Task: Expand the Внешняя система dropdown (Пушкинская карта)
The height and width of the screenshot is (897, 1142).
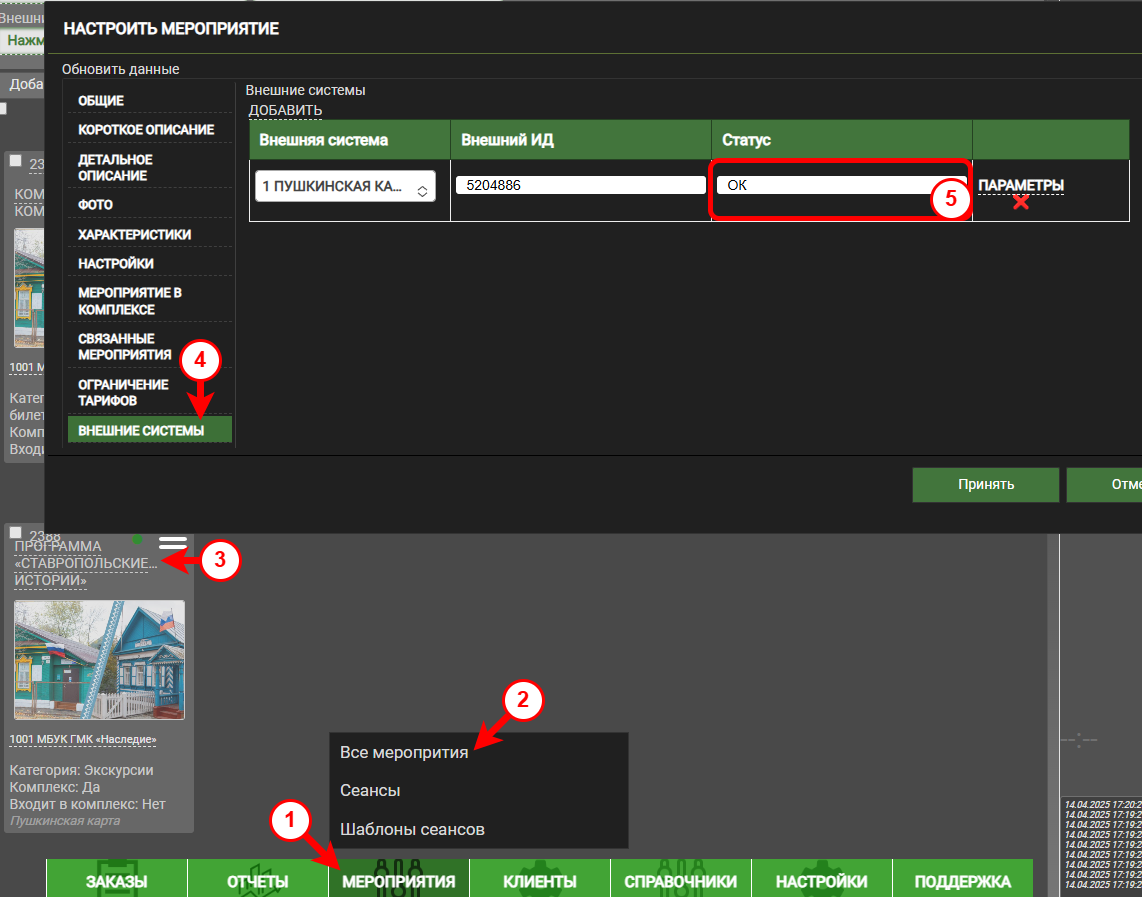Action: click(345, 187)
